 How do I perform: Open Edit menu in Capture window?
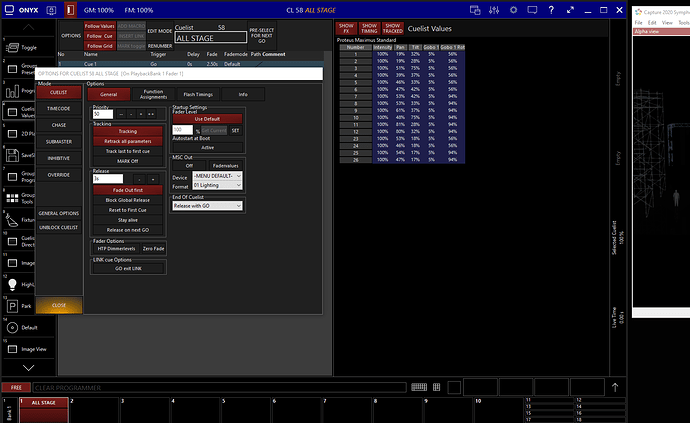[x=652, y=22]
